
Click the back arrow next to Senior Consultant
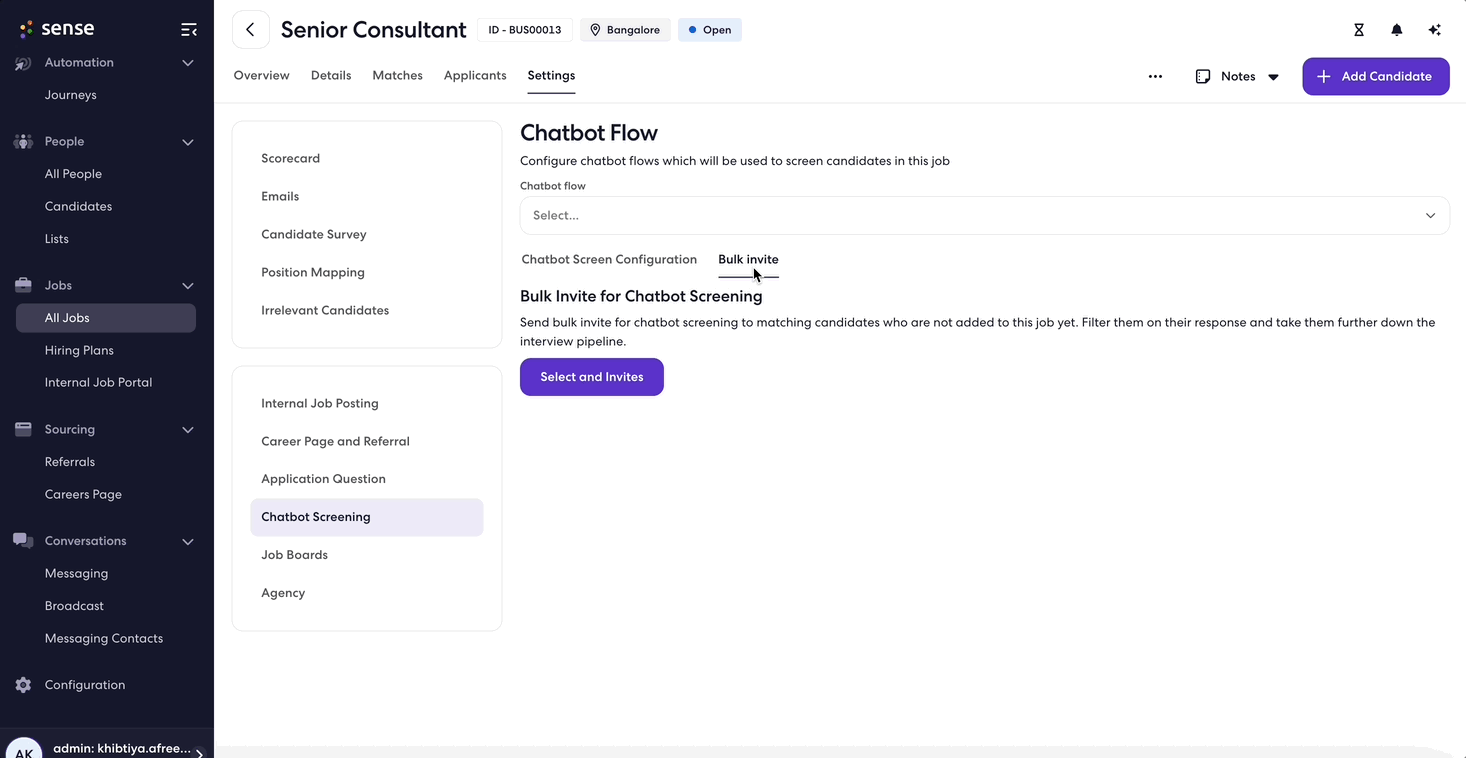(250, 30)
